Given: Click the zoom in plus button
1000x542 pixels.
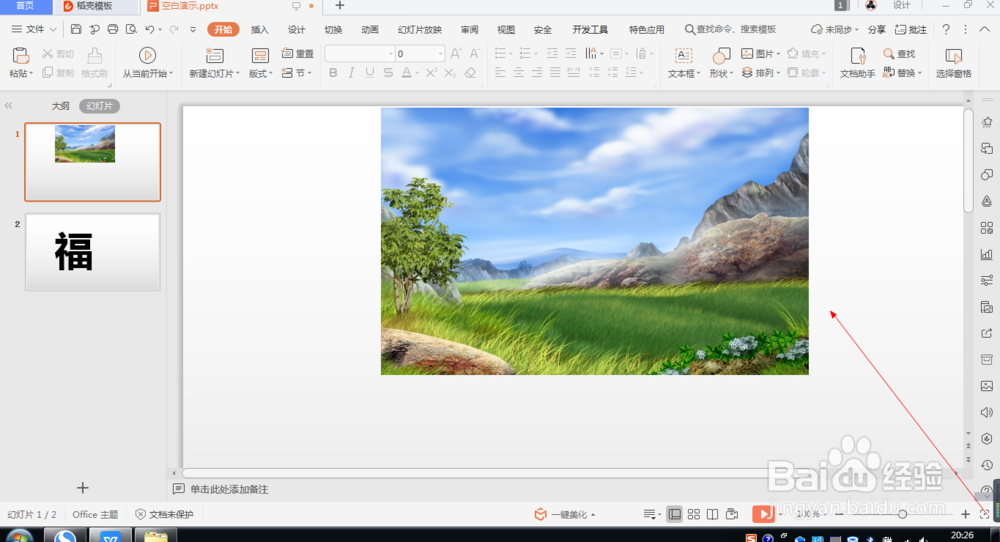Looking at the screenshot, I should click(x=965, y=514).
